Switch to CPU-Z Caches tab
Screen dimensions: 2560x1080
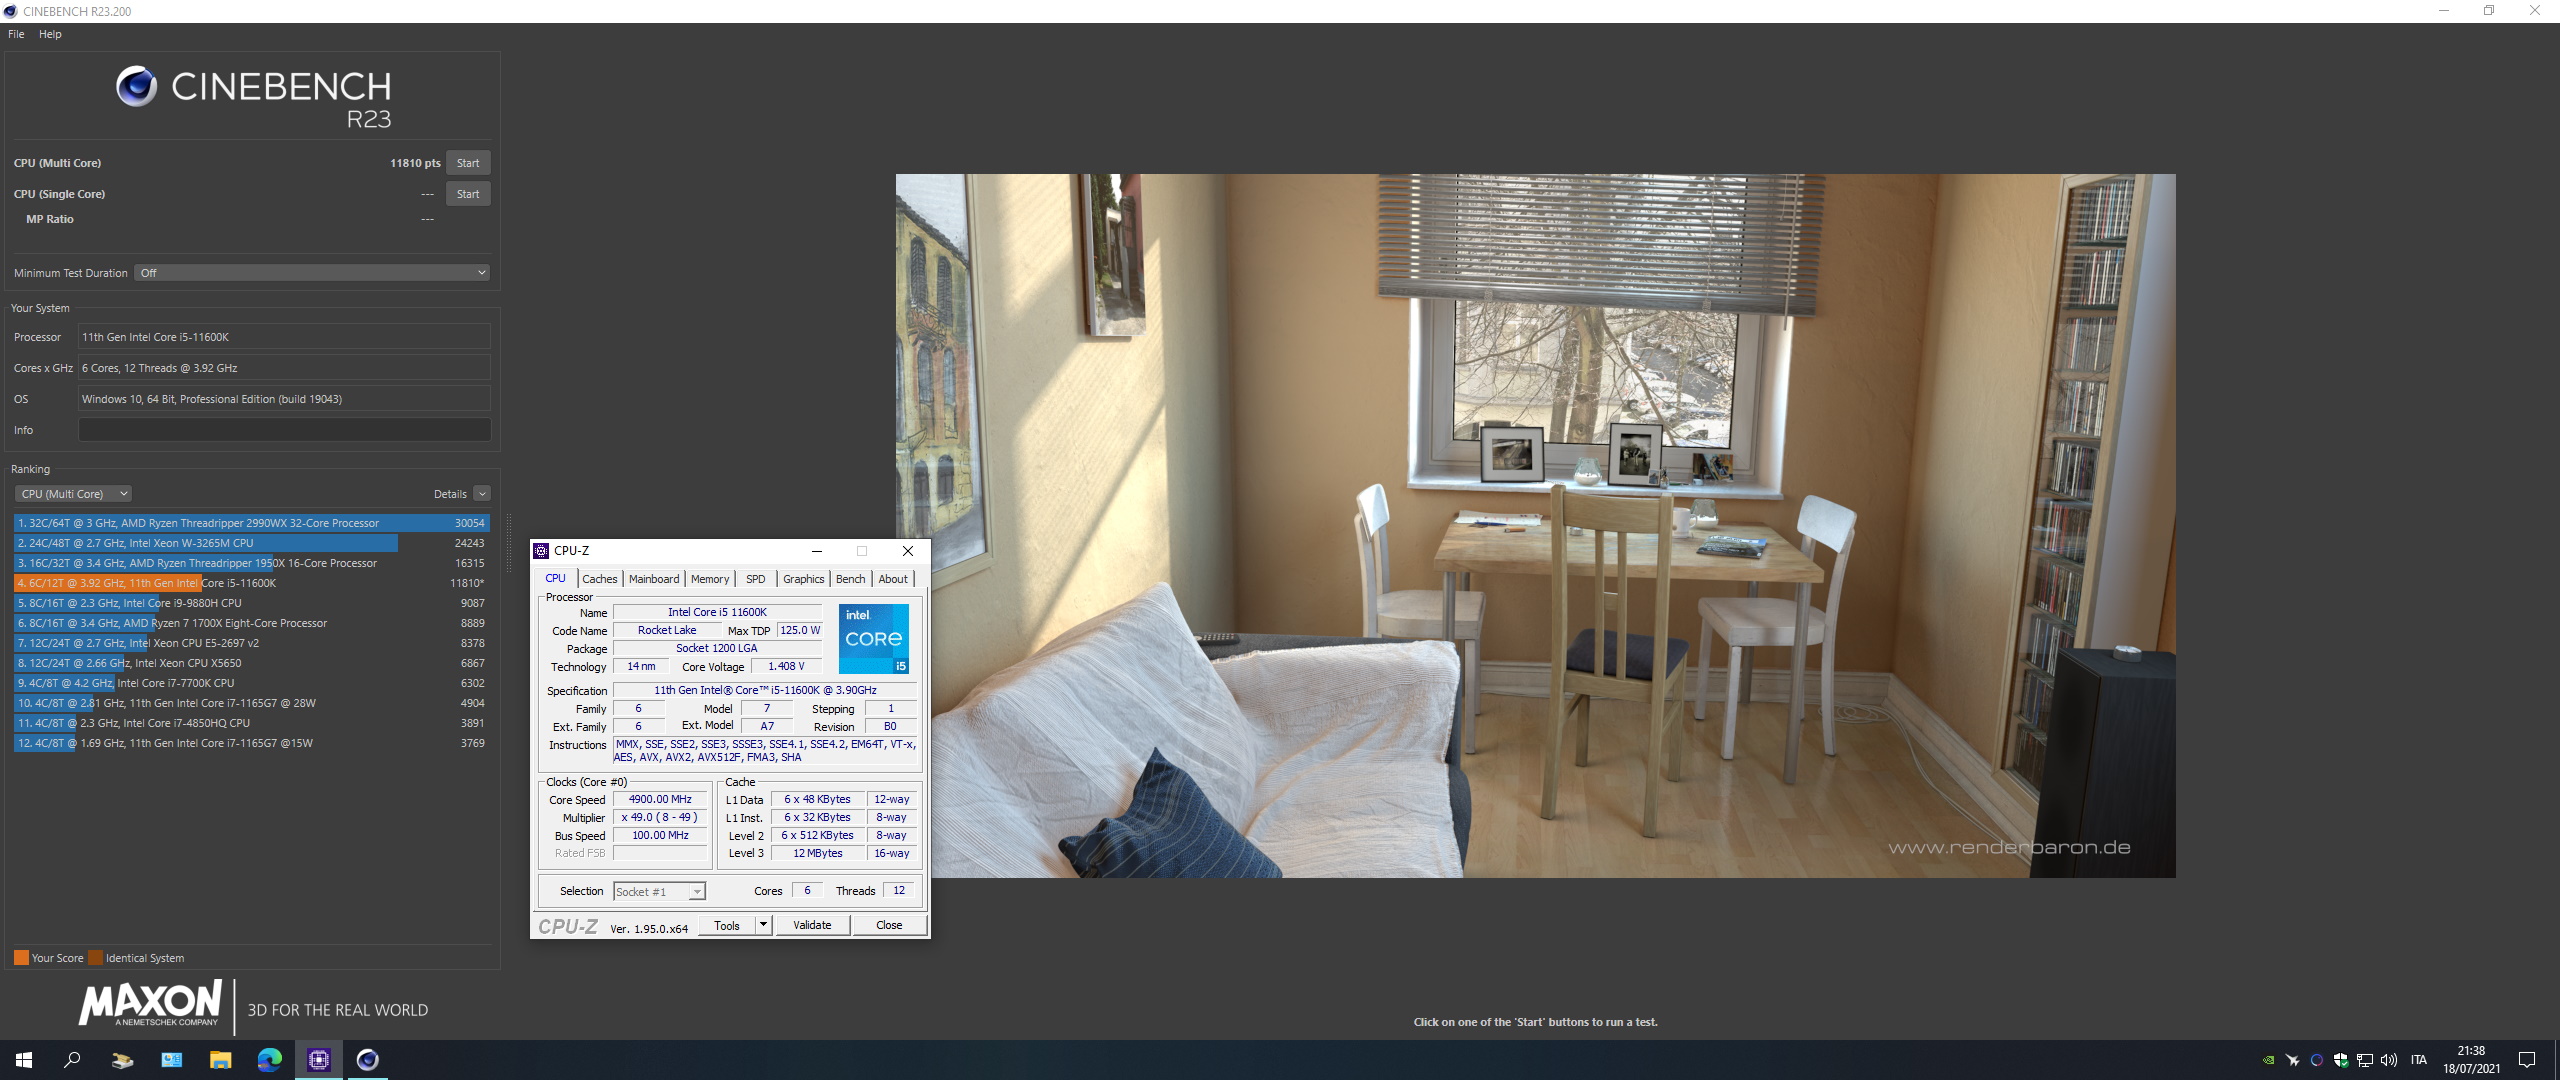[600, 579]
